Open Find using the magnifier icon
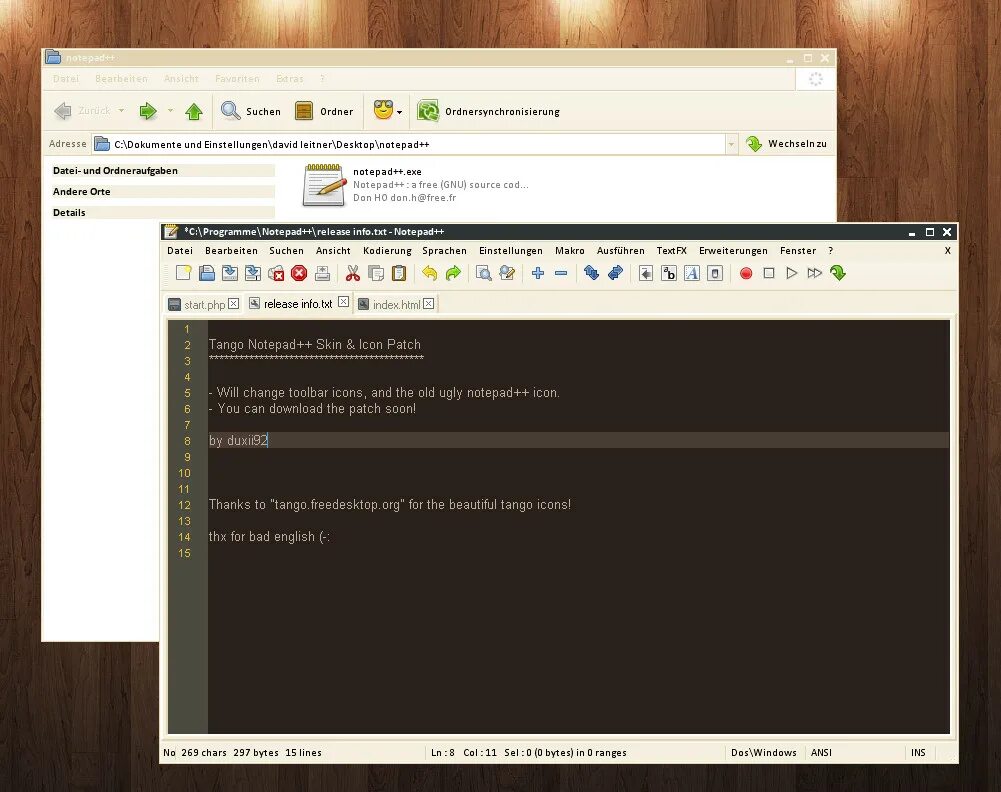Screen dimensions: 1001x792 (x=484, y=273)
